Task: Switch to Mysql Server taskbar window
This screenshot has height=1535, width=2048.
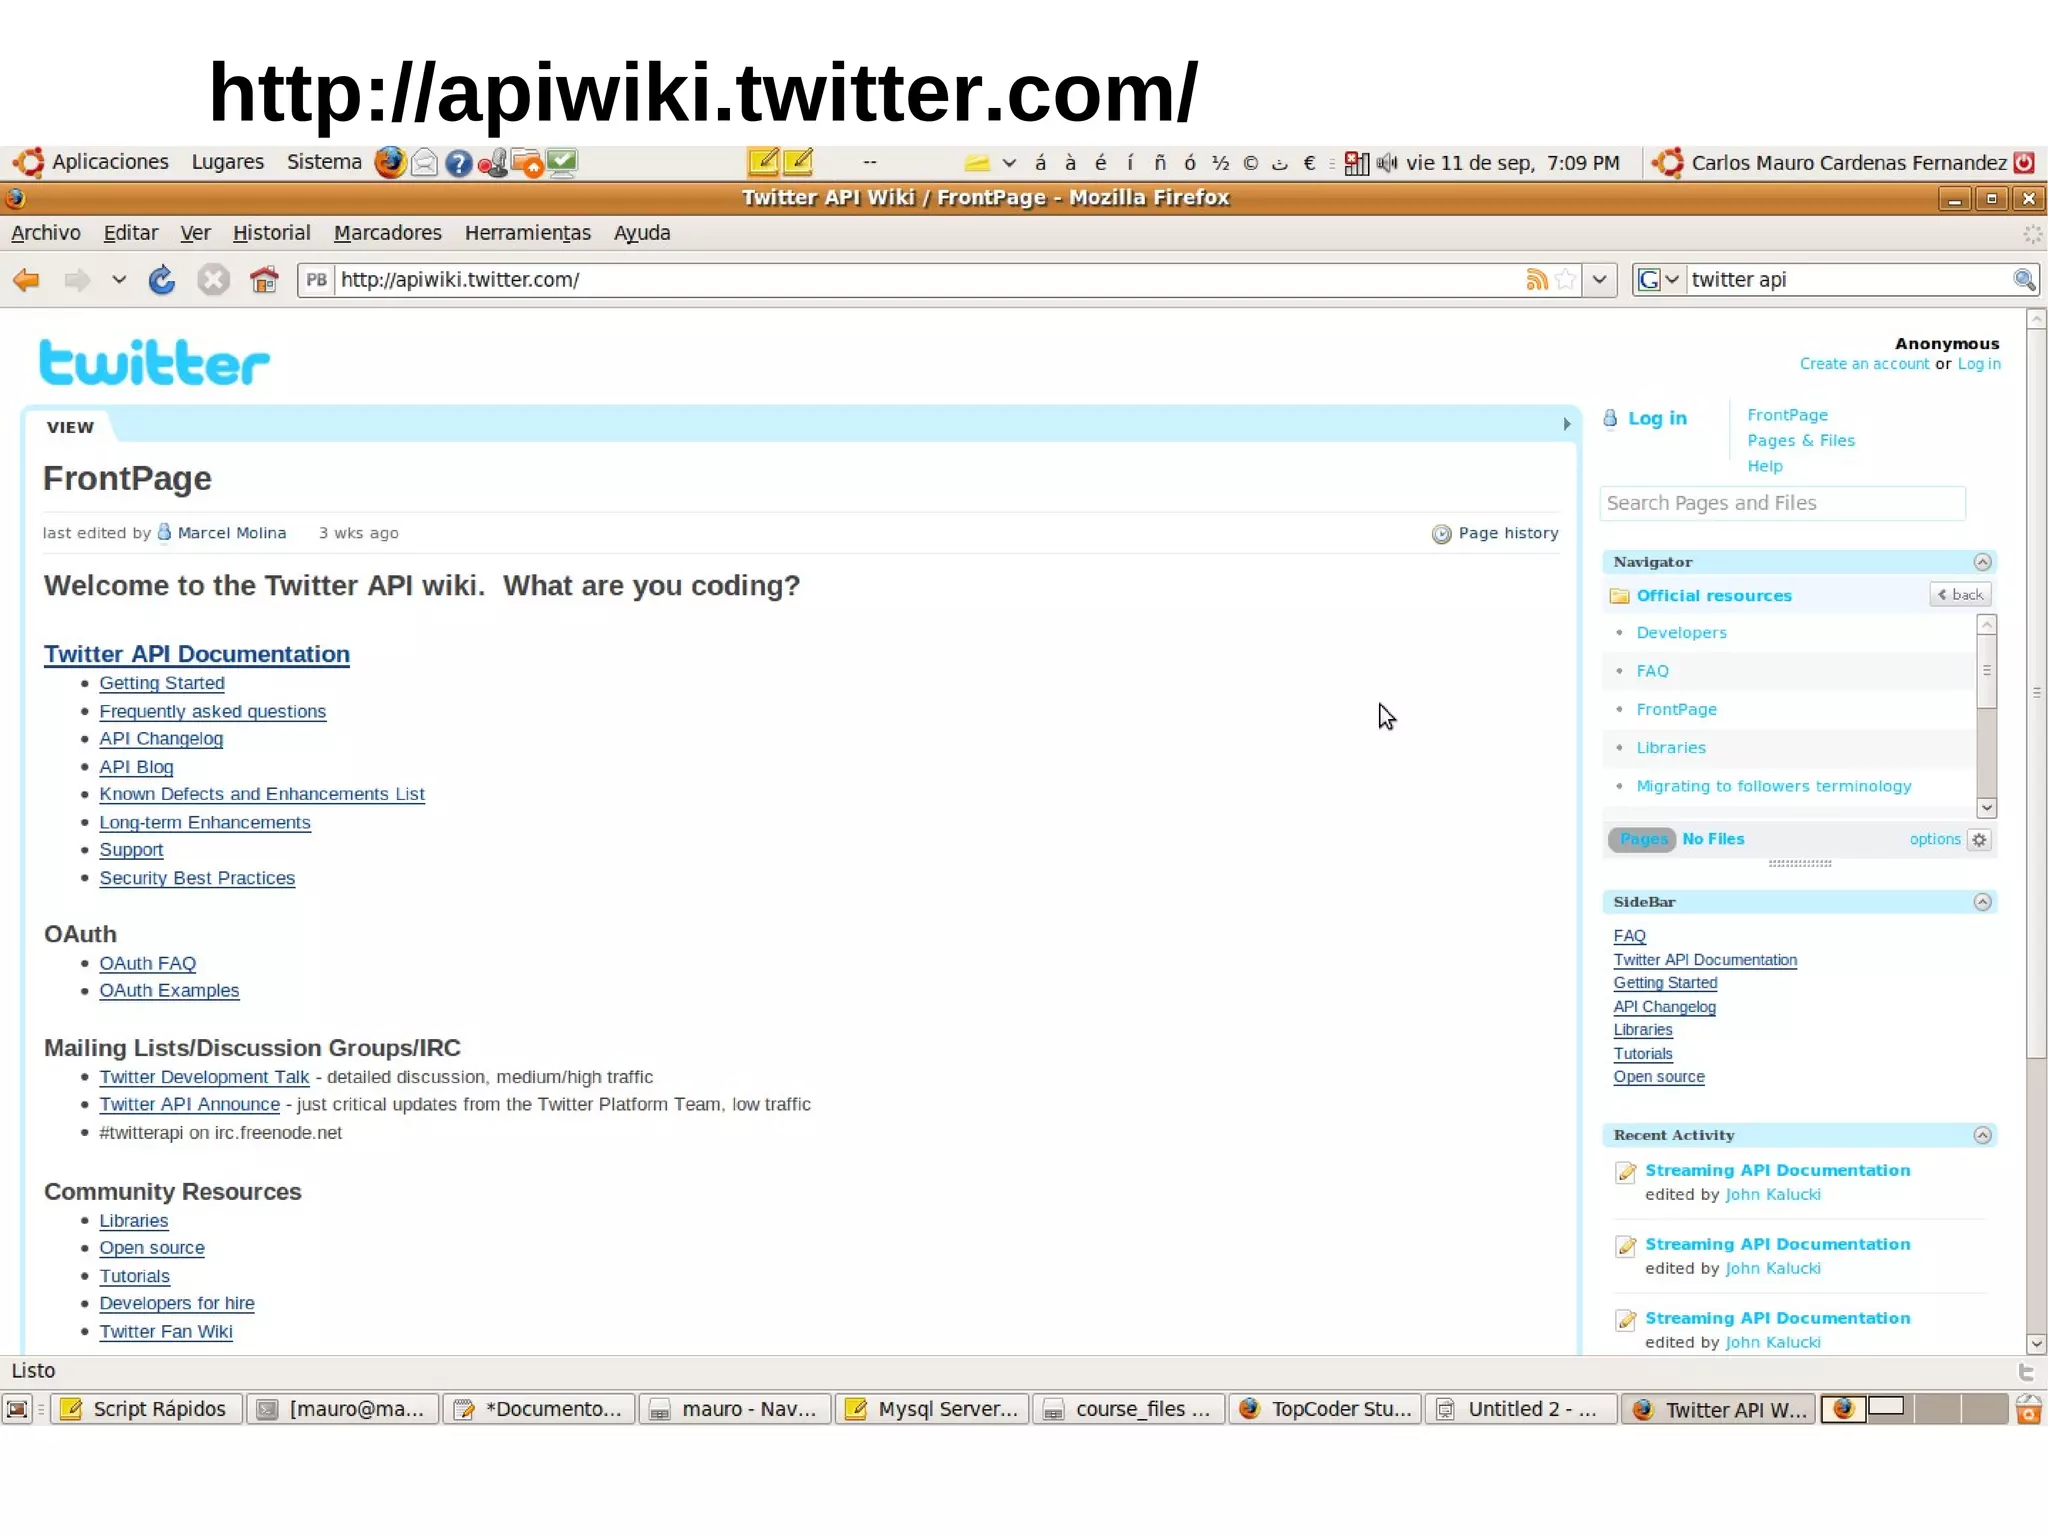Action: 932,1409
